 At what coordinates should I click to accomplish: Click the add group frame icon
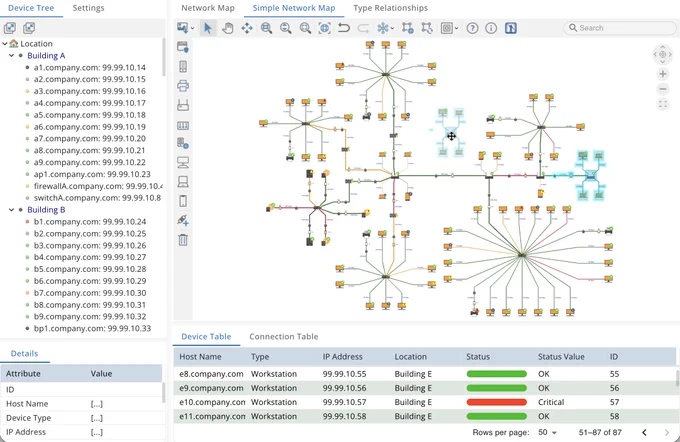tap(407, 28)
